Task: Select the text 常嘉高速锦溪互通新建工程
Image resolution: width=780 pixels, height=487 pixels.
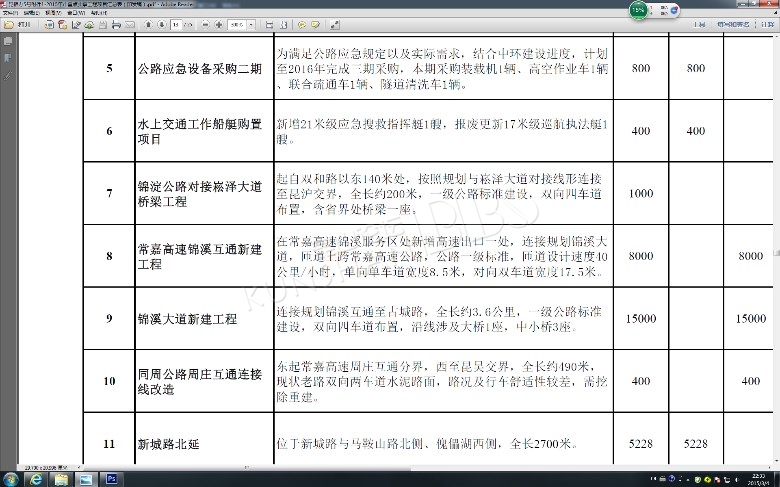Action: [x=199, y=256]
